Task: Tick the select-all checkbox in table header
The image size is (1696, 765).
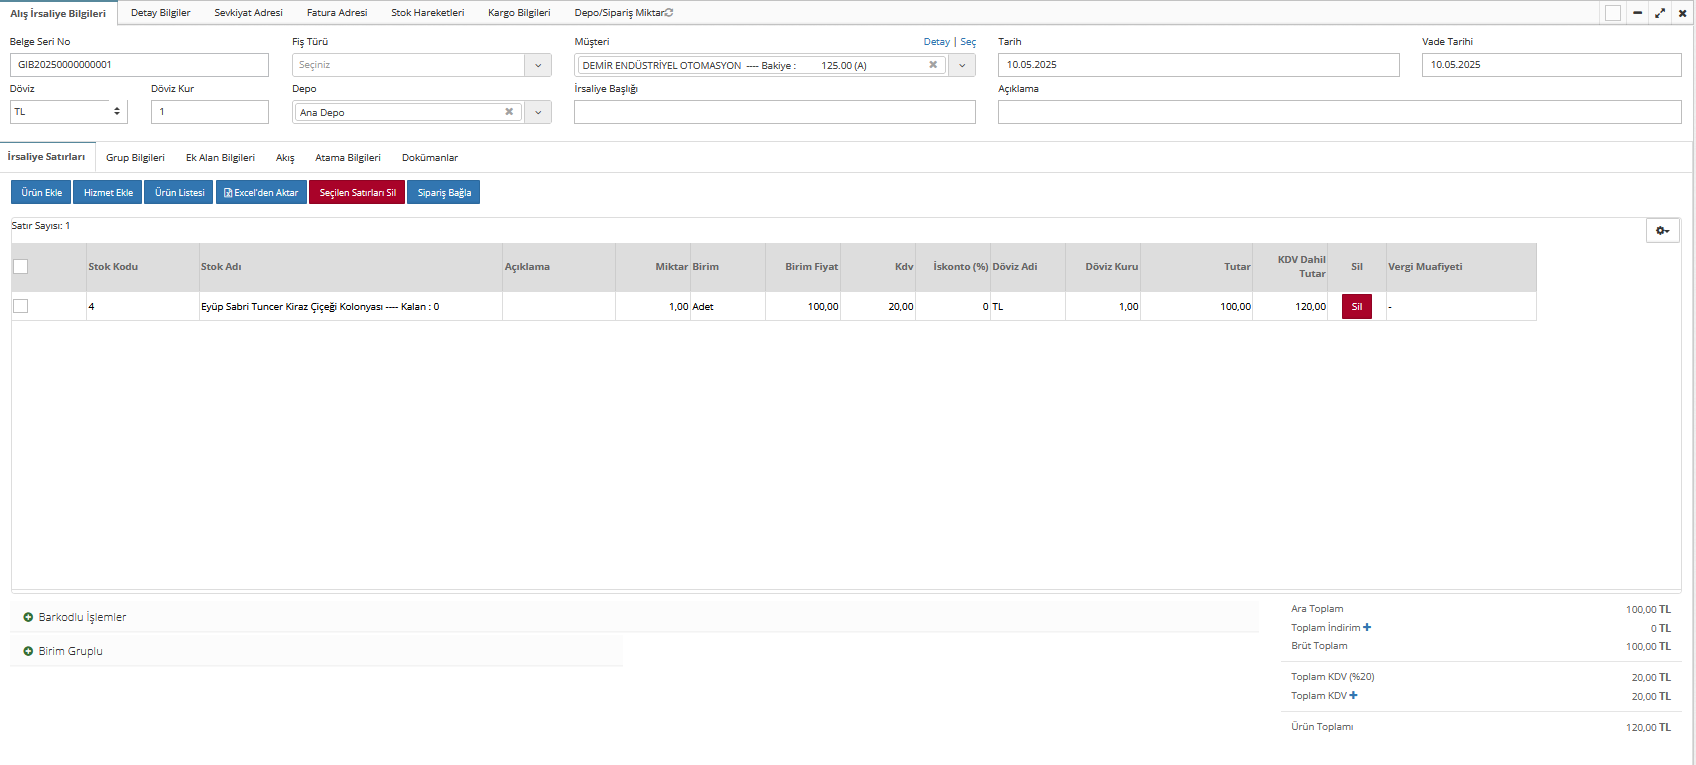Action: pos(21,267)
